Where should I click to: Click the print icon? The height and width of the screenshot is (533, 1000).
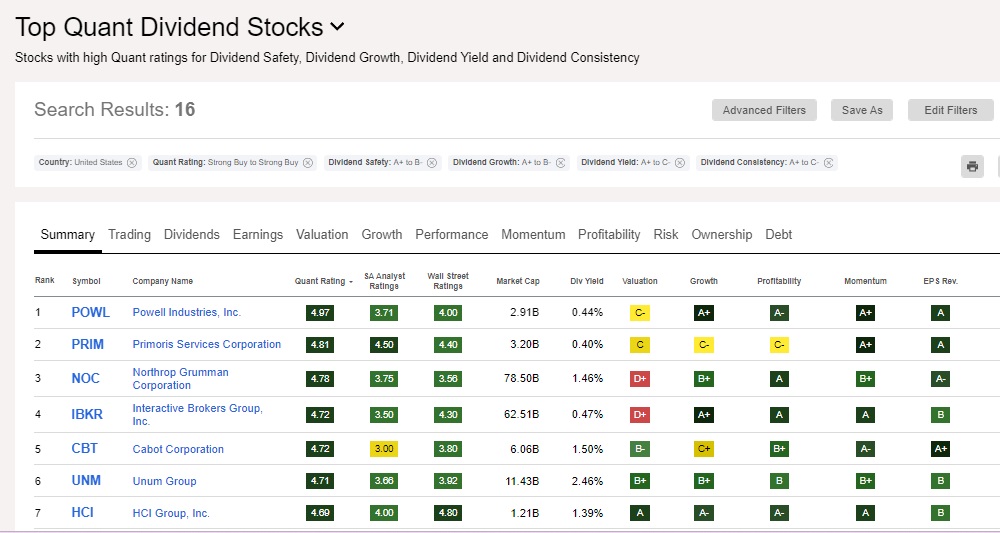[x=972, y=166]
